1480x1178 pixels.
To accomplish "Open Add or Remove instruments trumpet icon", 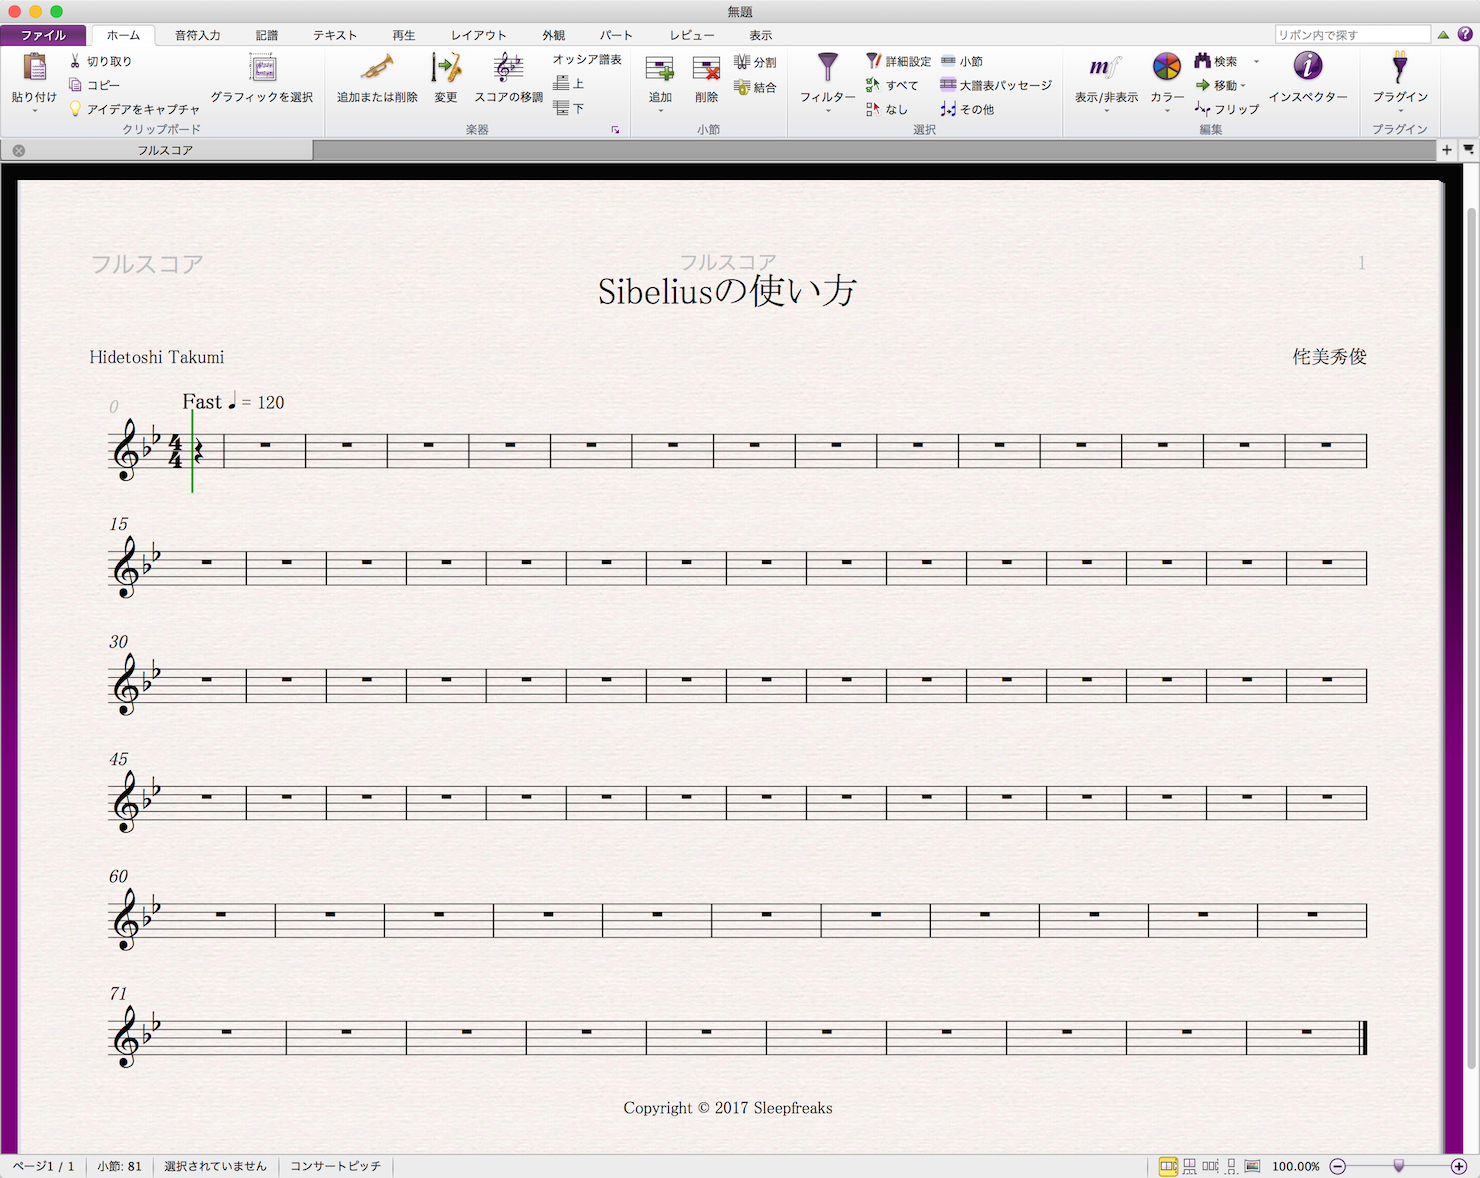I will 377,68.
